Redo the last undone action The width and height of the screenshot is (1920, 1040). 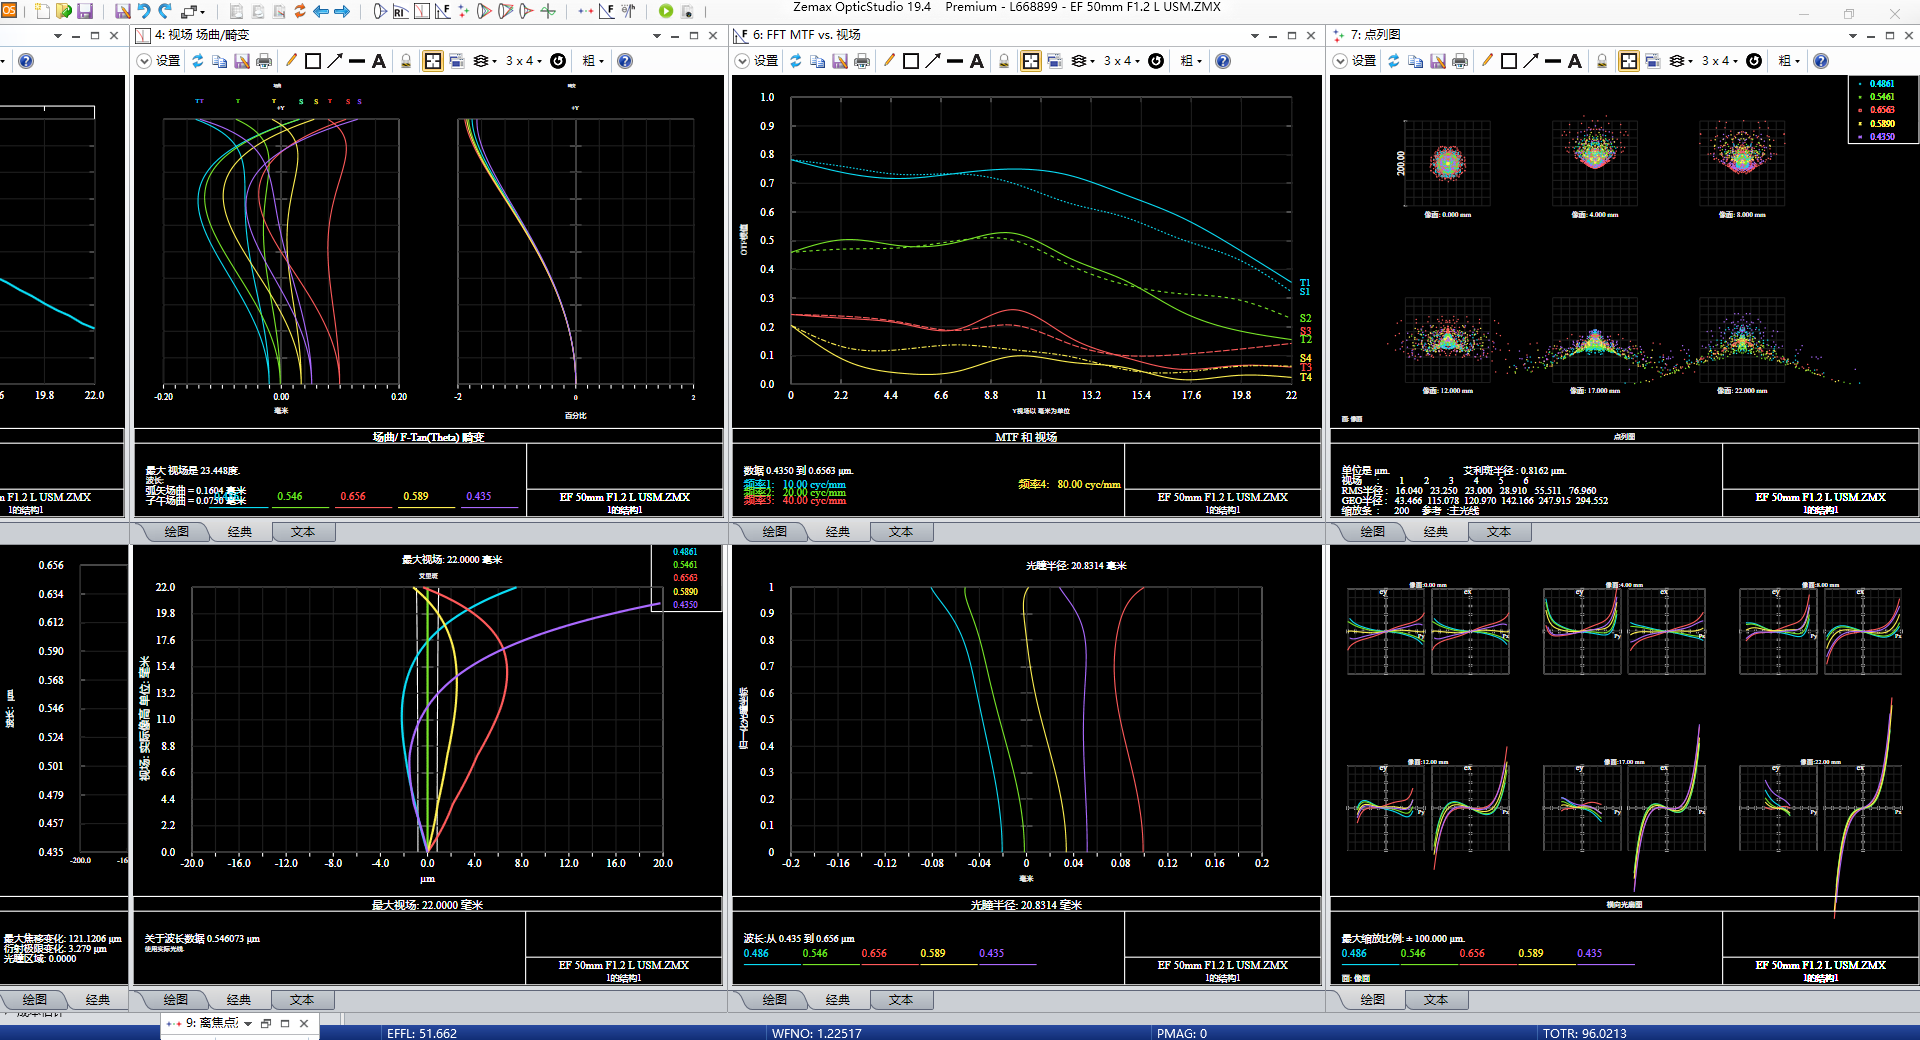(165, 11)
